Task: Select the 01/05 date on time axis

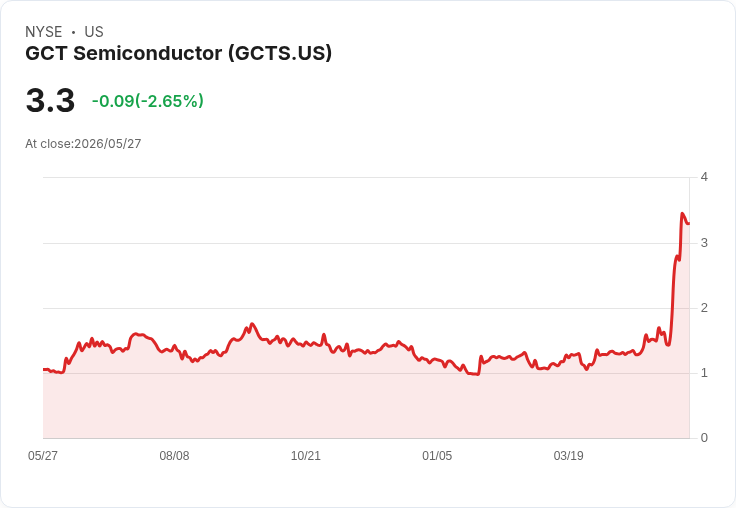Action: (437, 455)
